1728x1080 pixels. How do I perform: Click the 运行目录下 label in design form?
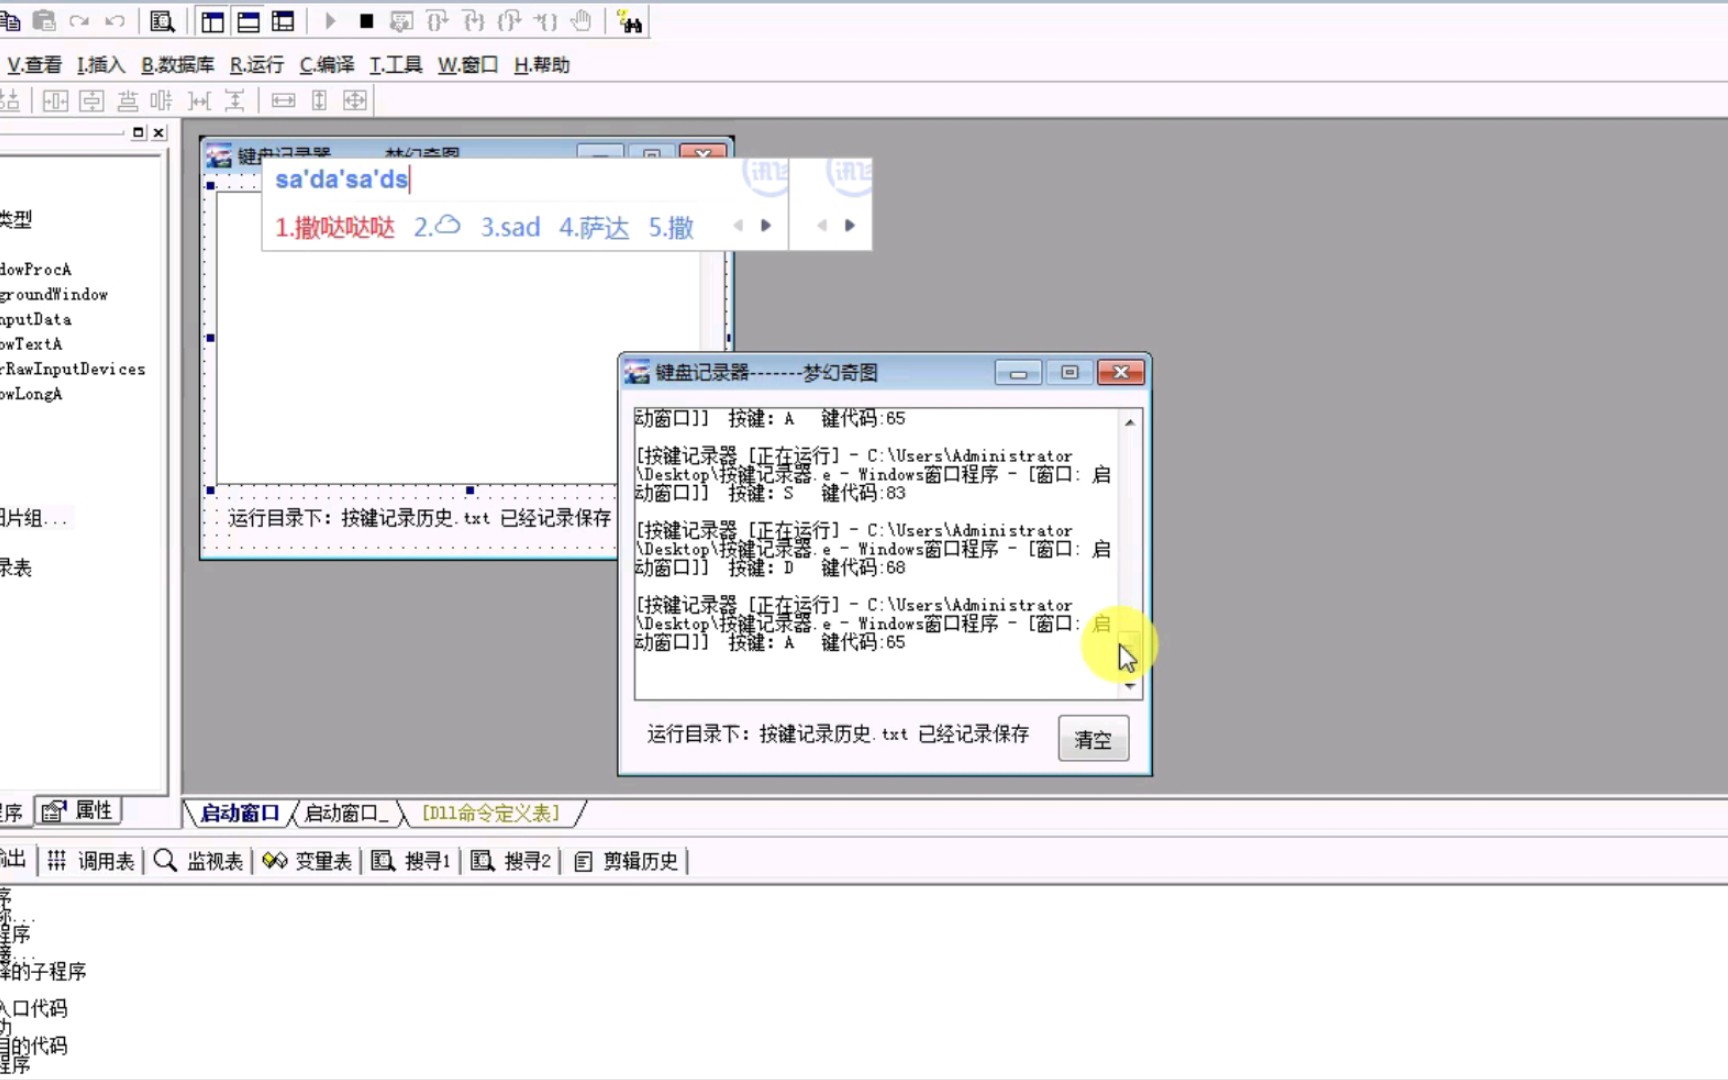tap(419, 518)
